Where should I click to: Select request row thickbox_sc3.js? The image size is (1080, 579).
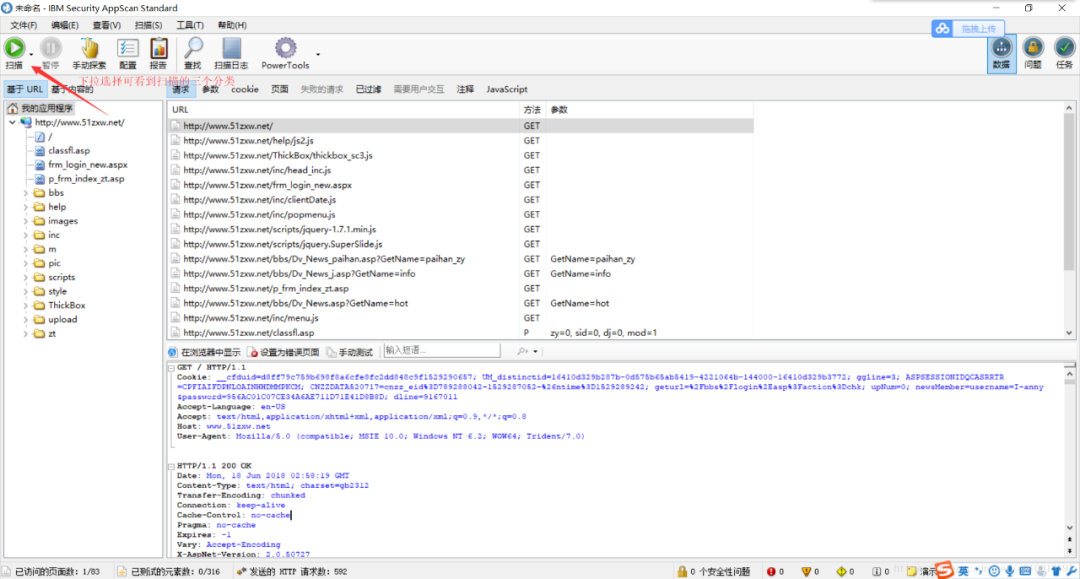point(460,156)
